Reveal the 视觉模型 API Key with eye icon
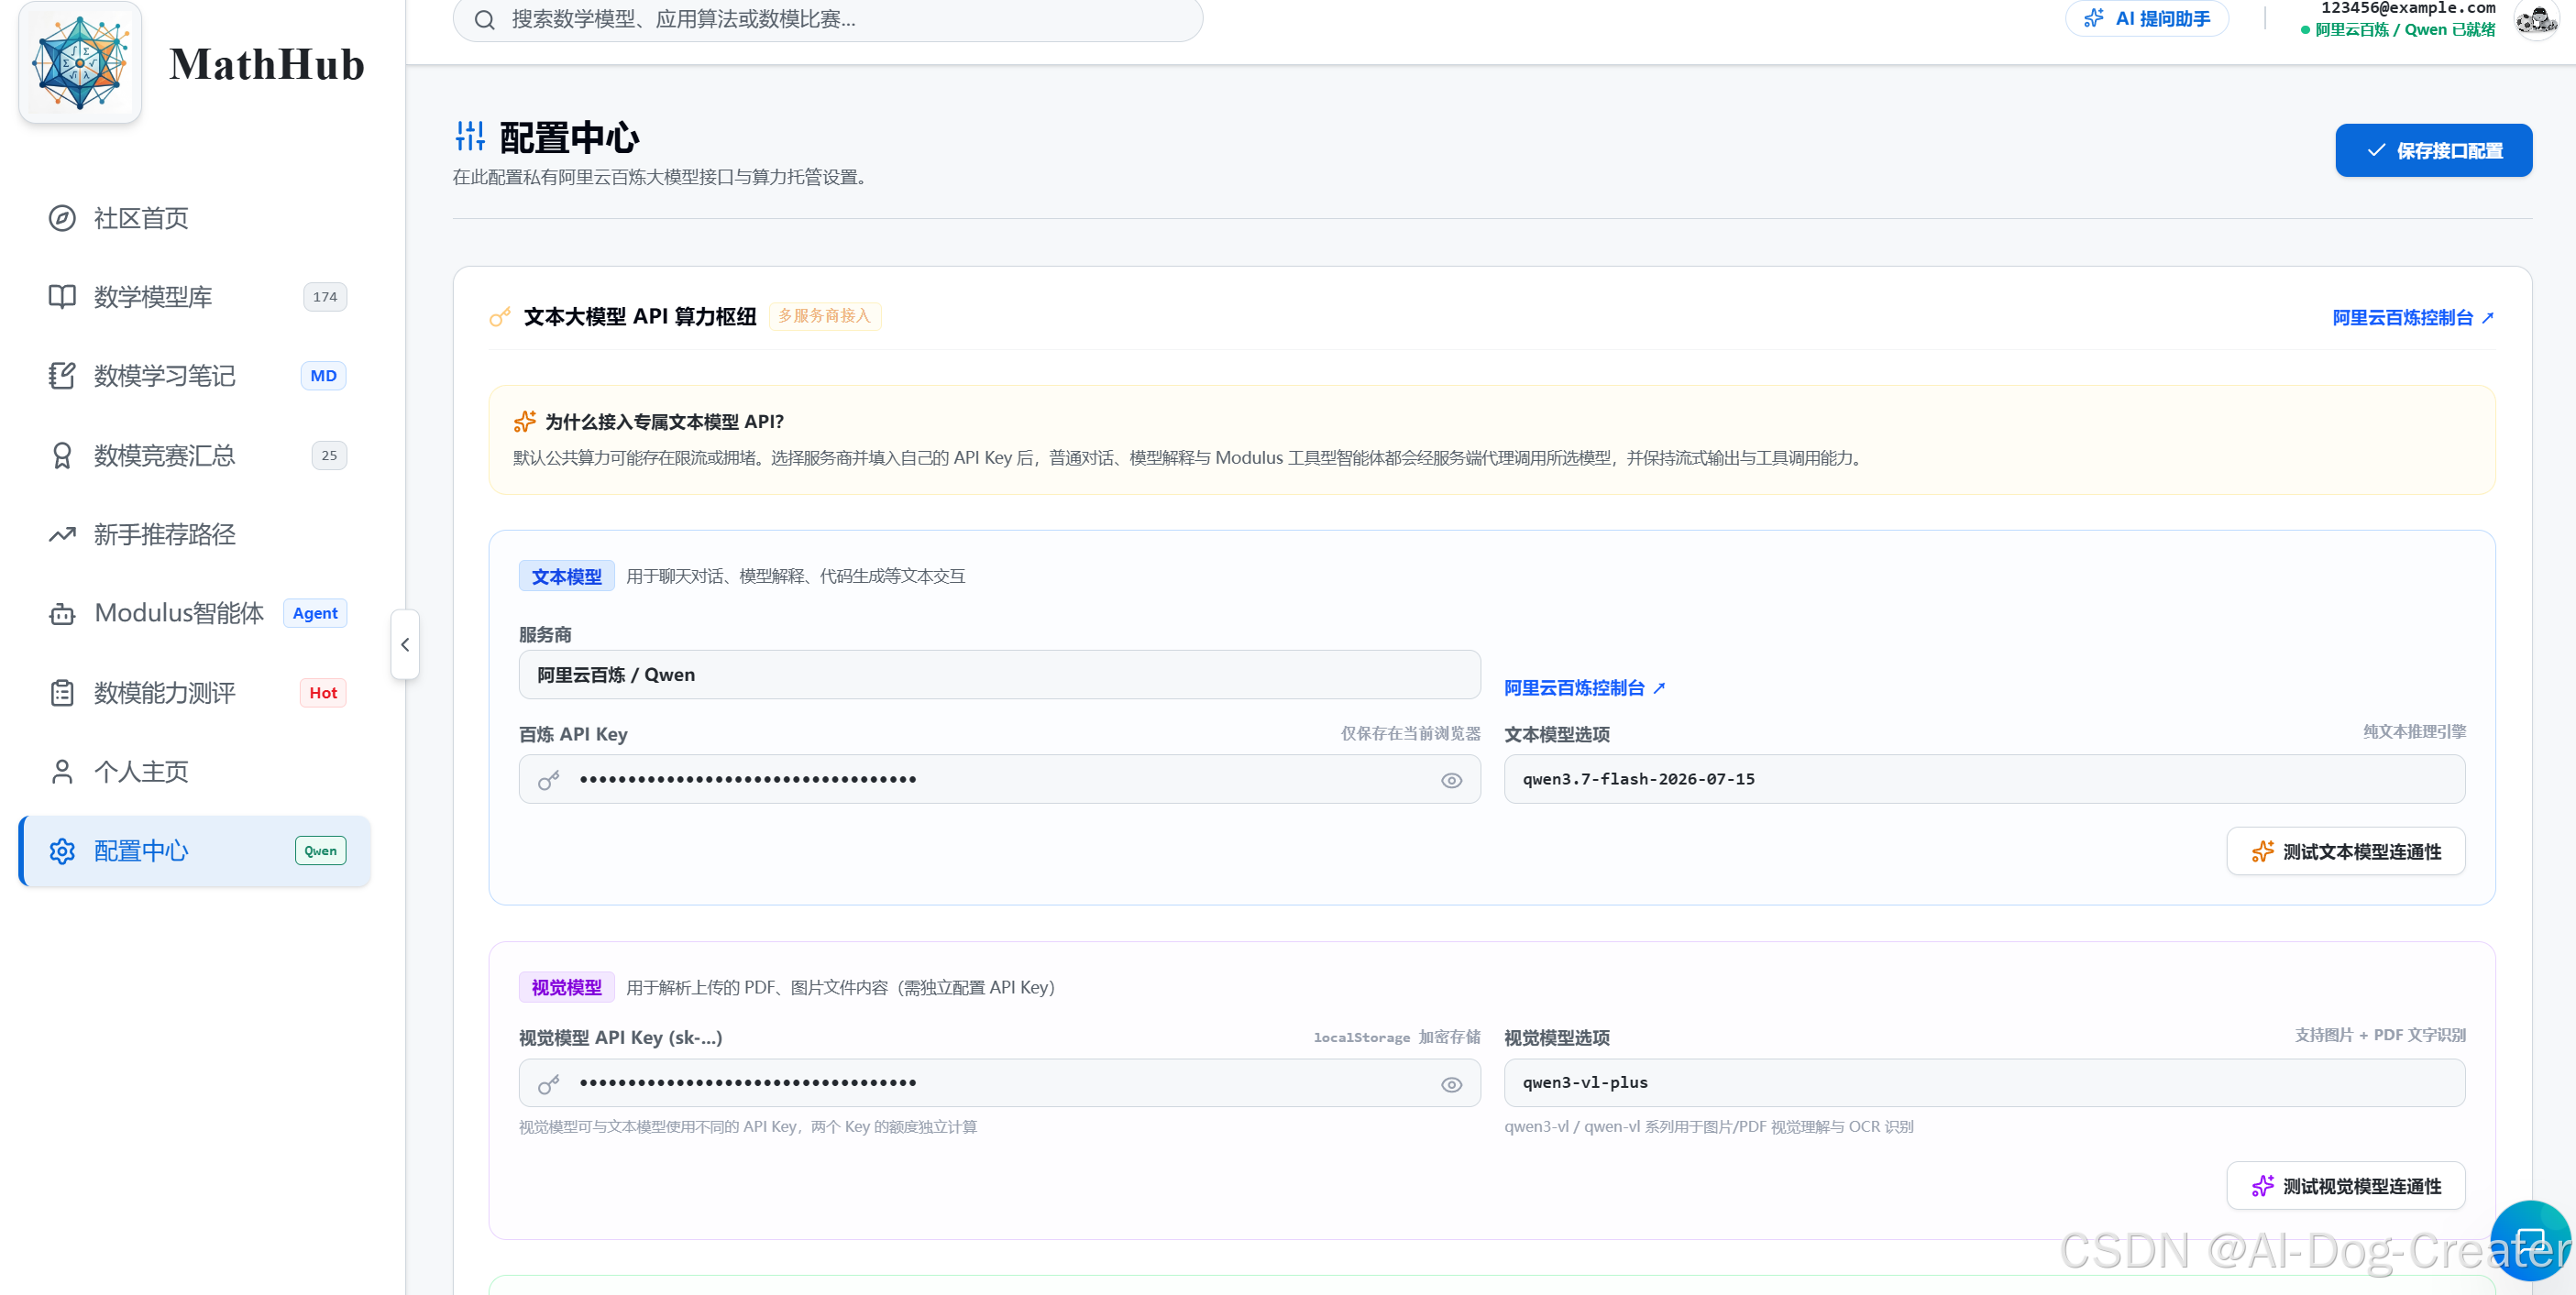 [1452, 1085]
